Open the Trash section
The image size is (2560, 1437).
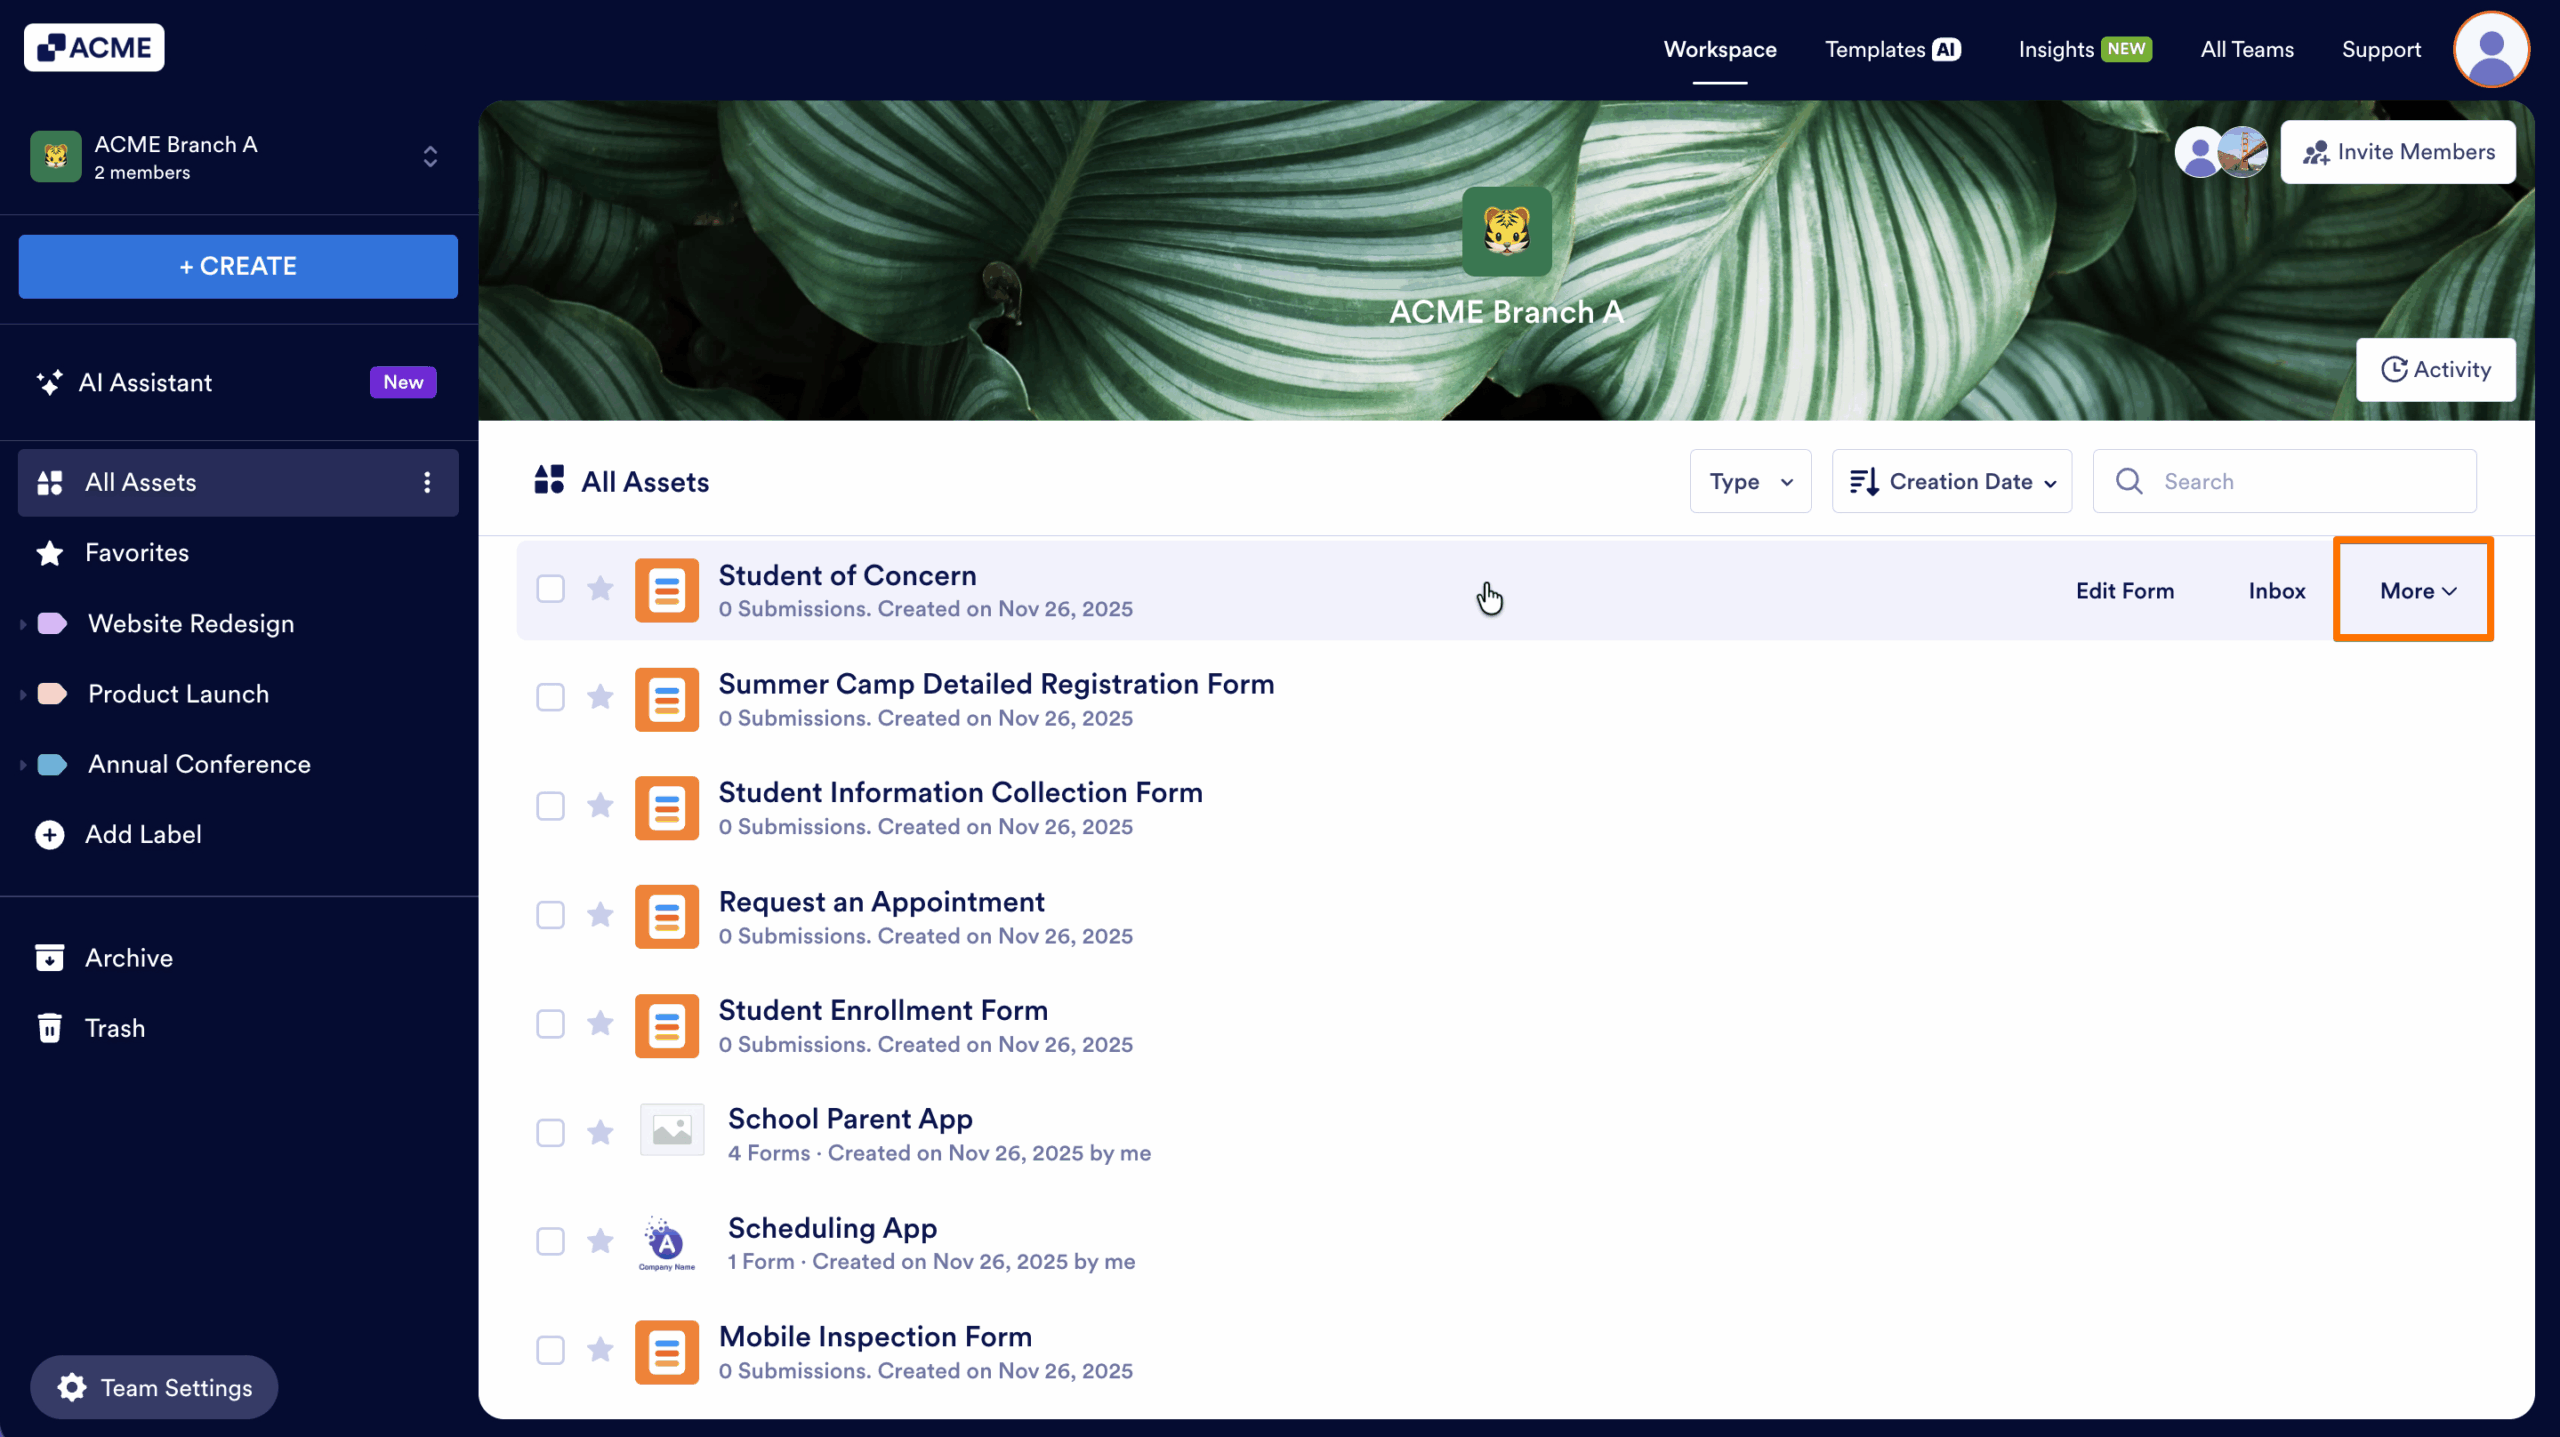[x=114, y=1027]
